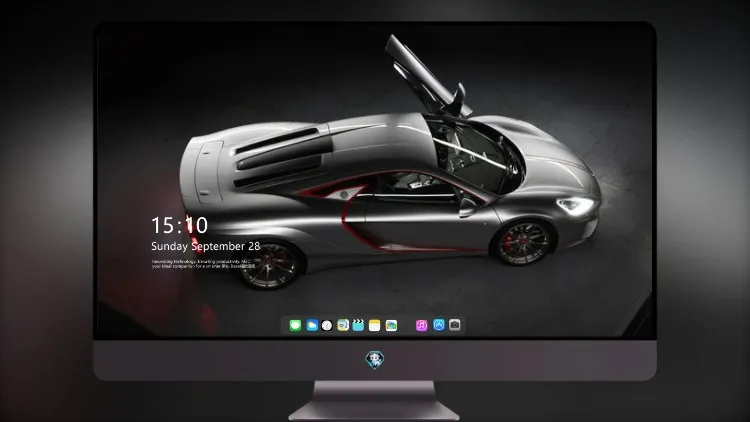
Task: Open the Clock app in the dock
Action: [327, 325]
